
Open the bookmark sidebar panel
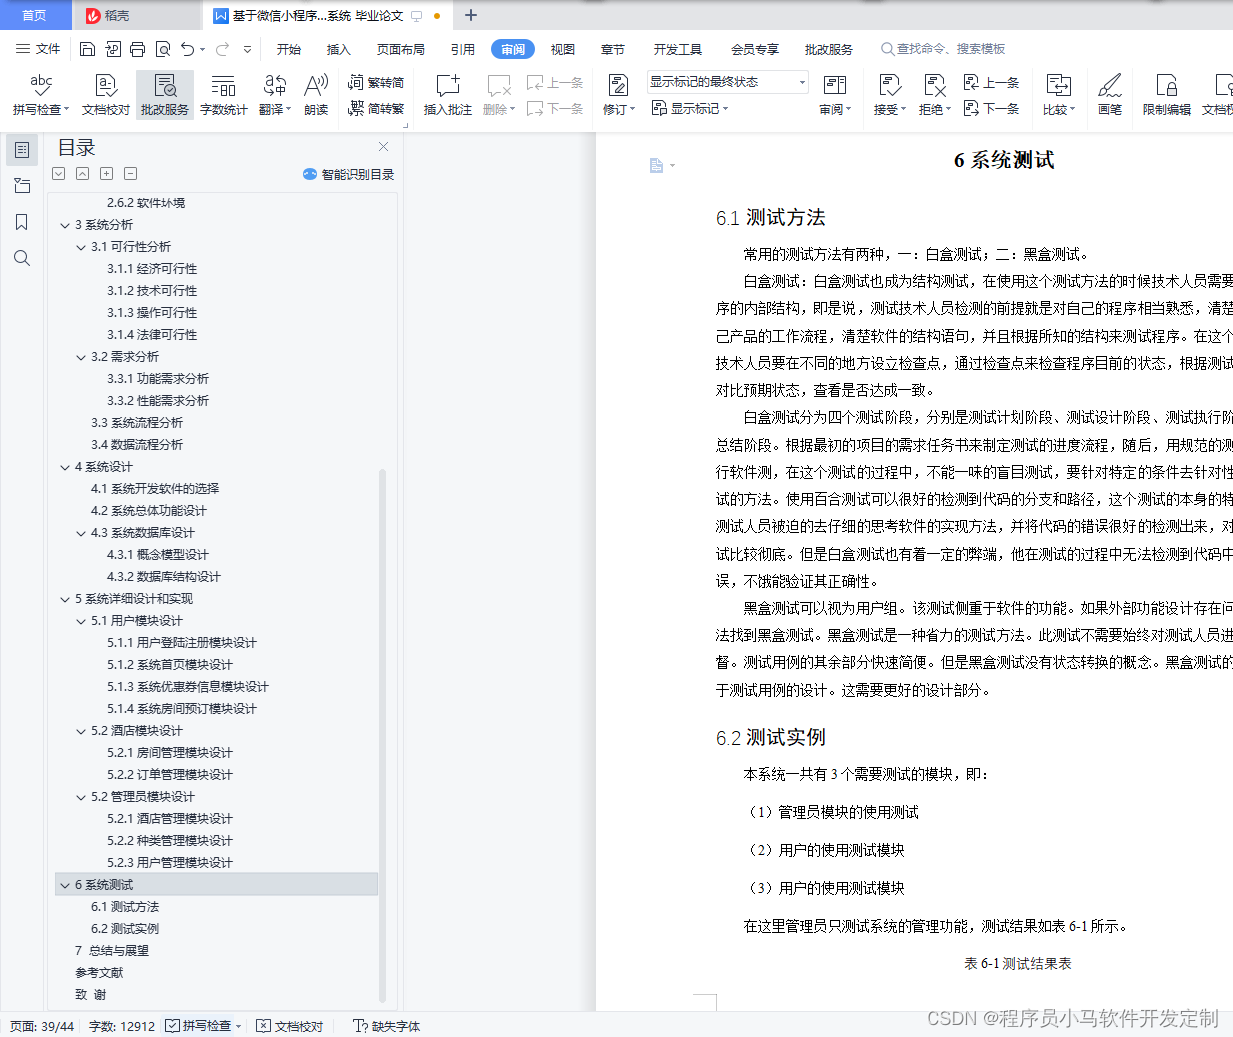(x=22, y=222)
